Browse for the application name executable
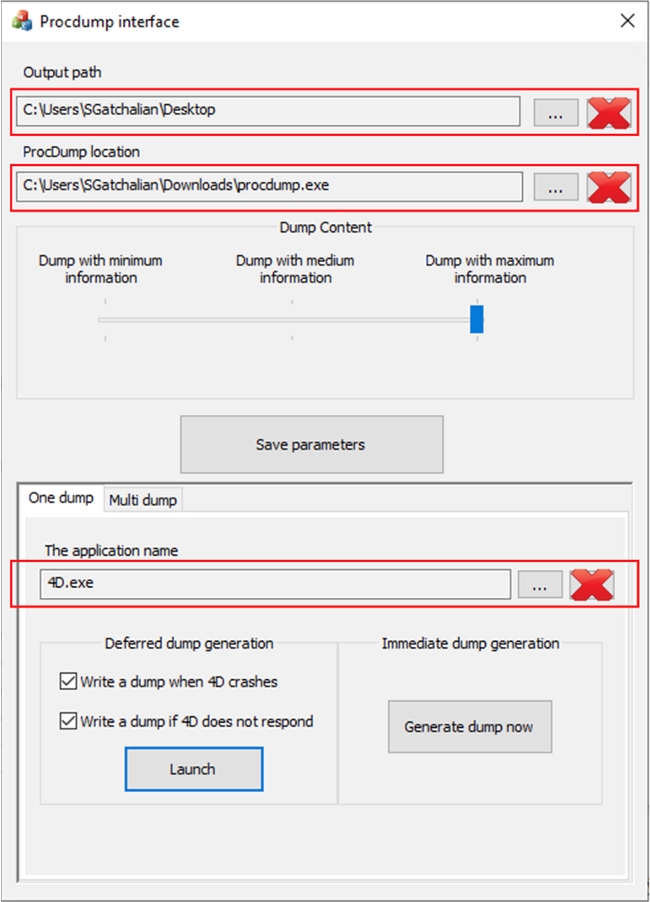Screen dimensions: 650x902 tap(539, 585)
